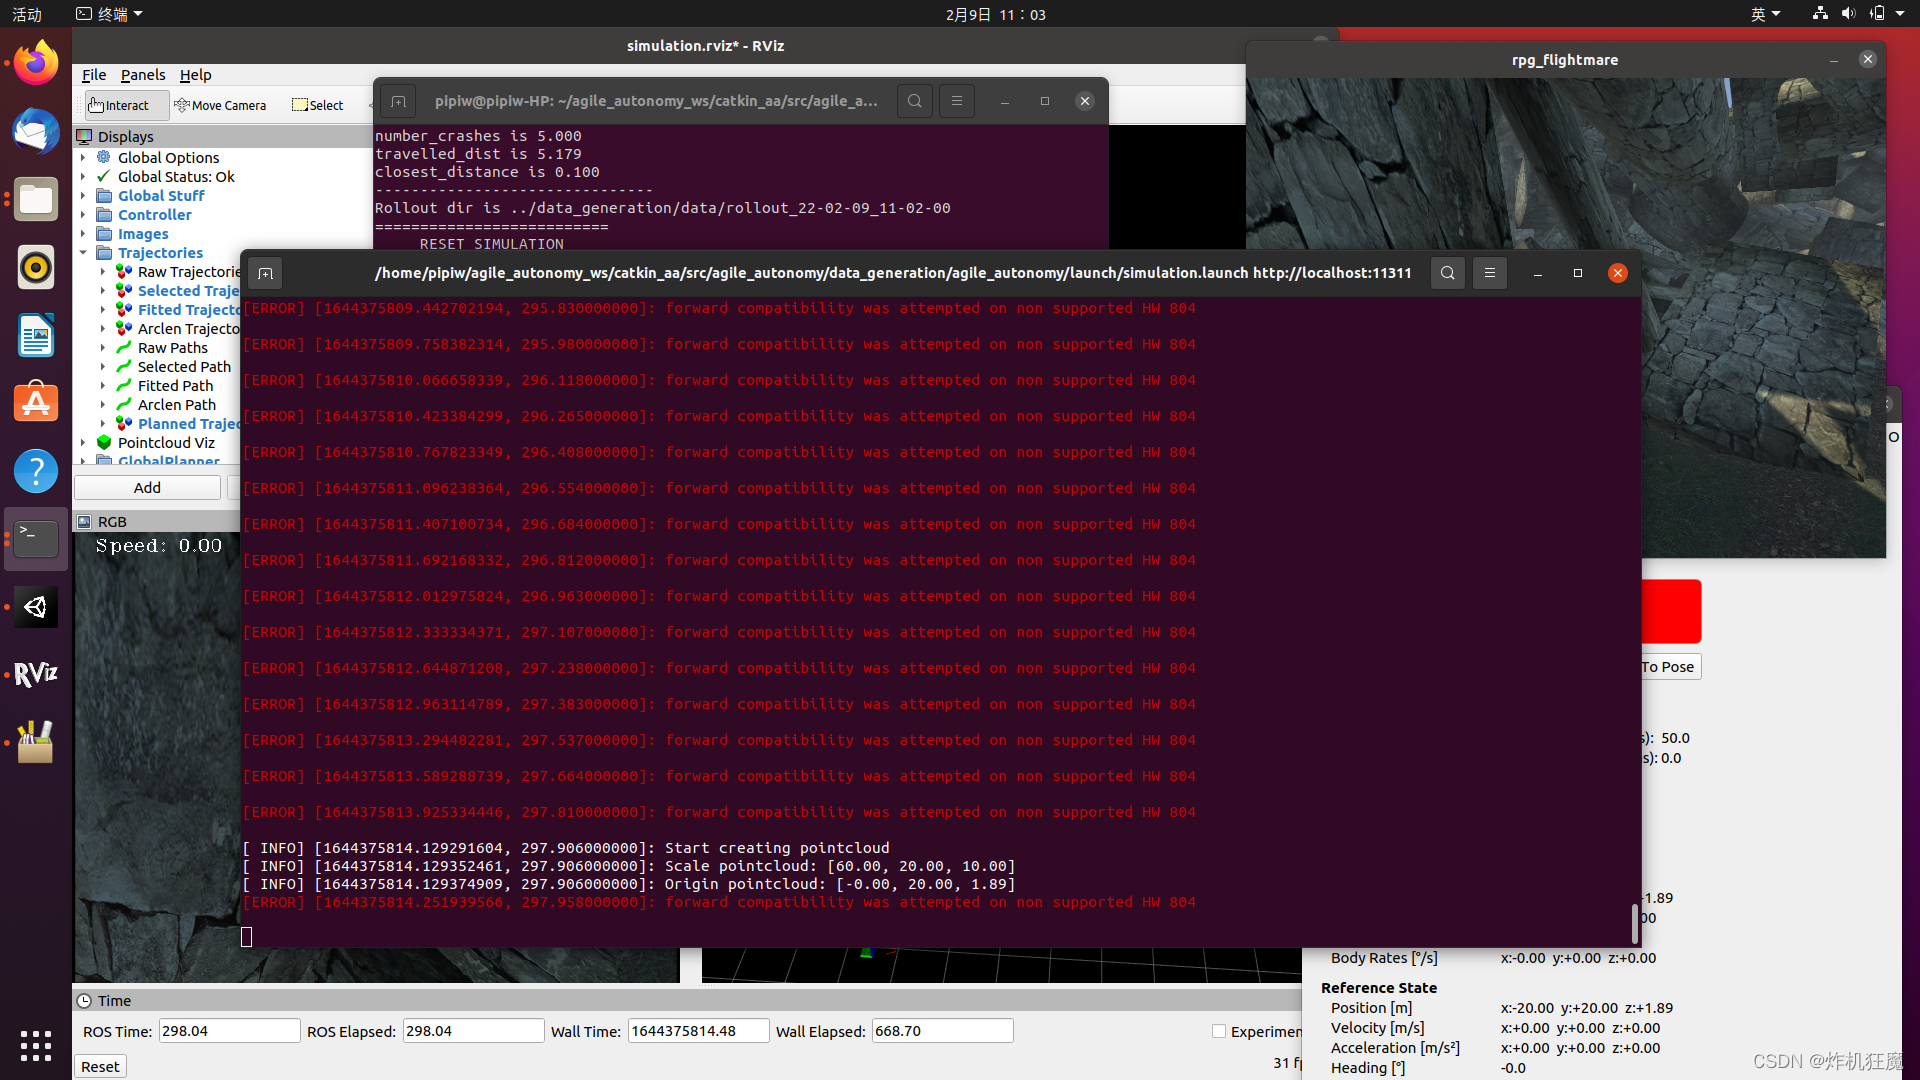The image size is (1920, 1080).
Task: Click the simulation.launch terminal scrollbar
Action: coord(1635,923)
